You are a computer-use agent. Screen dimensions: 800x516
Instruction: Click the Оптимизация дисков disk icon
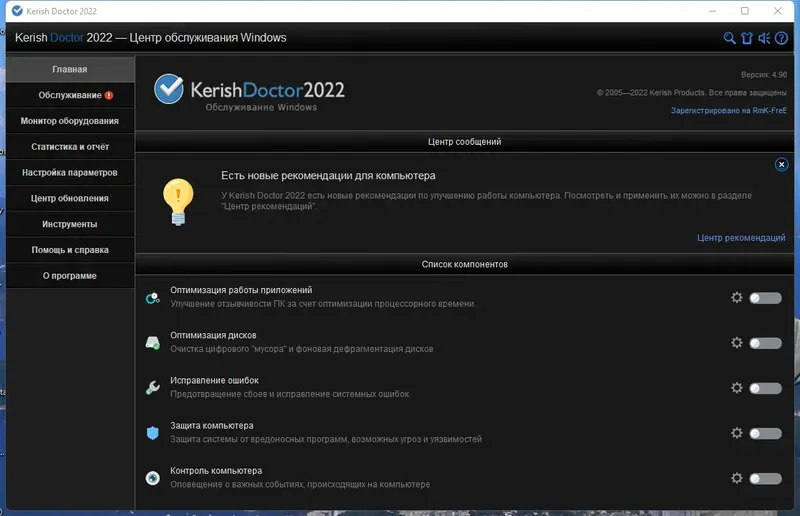tap(153, 343)
